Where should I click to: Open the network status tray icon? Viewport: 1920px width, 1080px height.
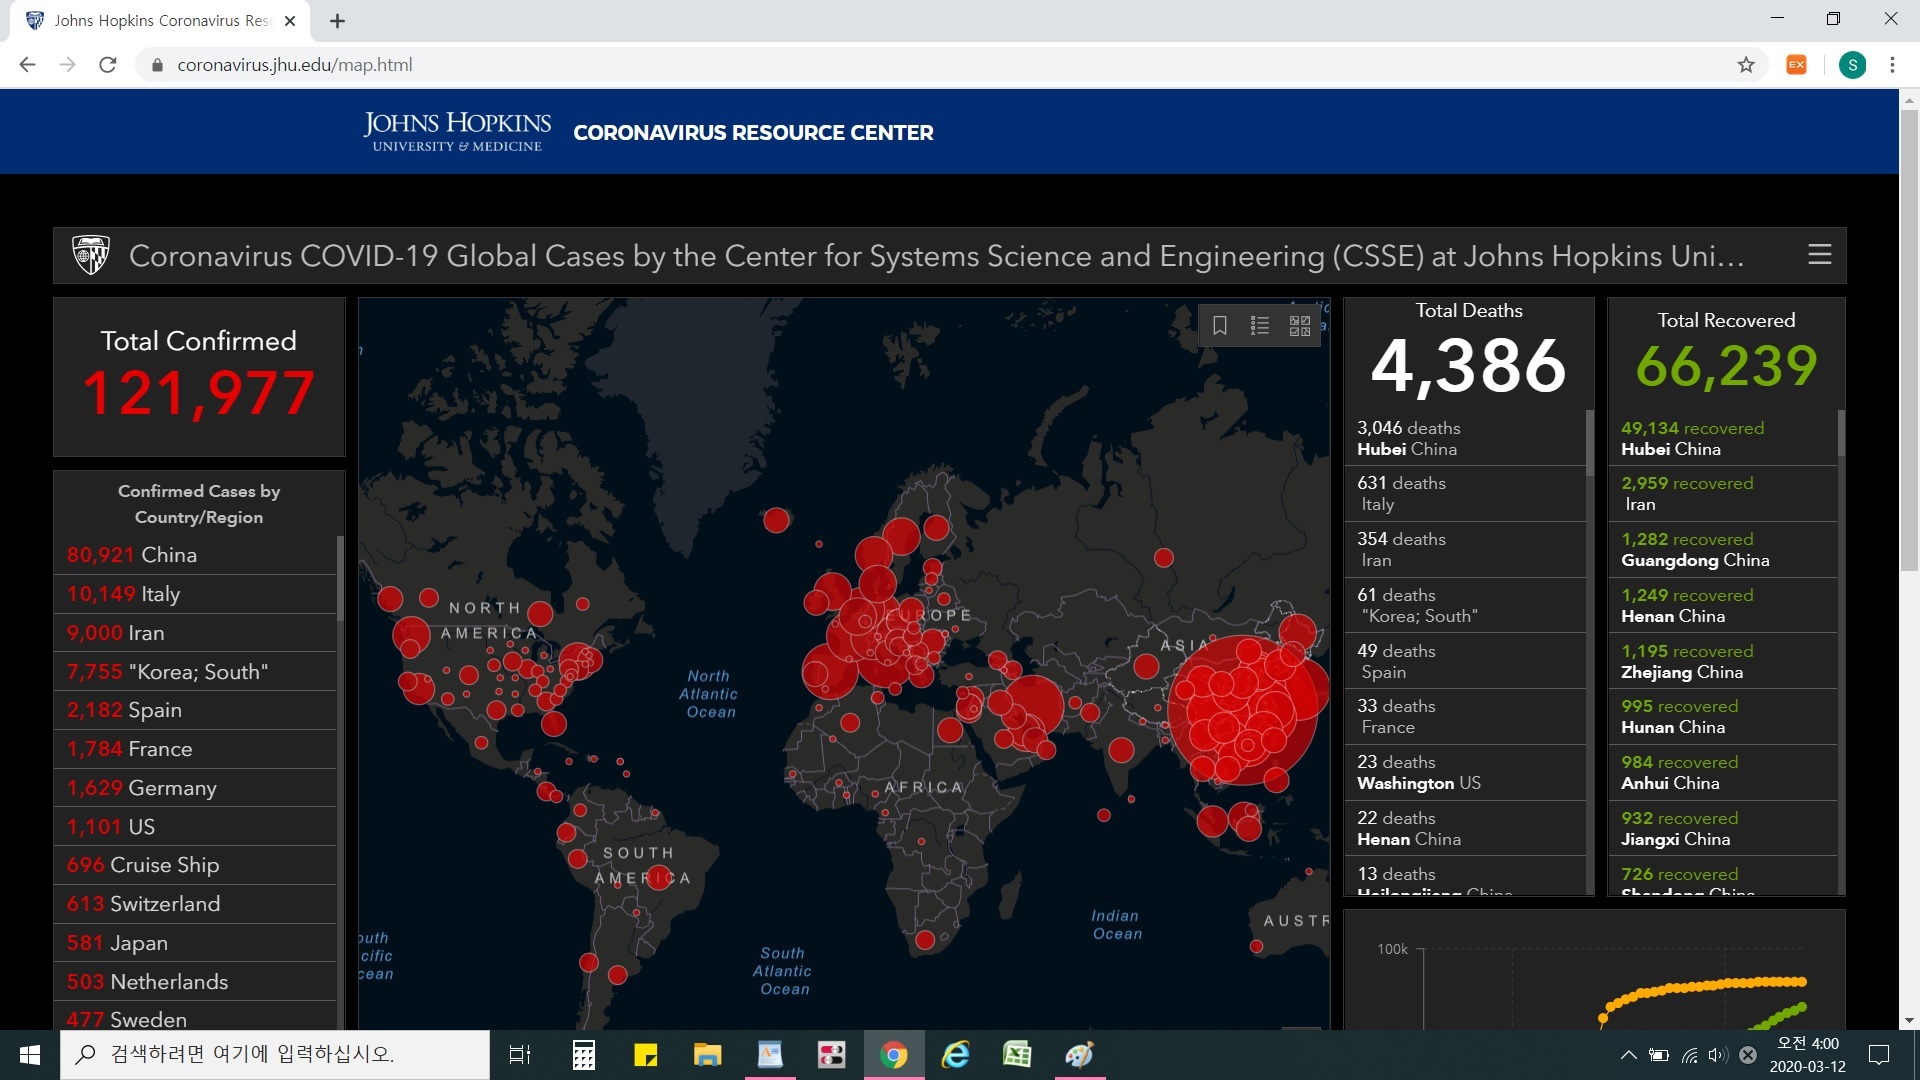[1689, 1055]
